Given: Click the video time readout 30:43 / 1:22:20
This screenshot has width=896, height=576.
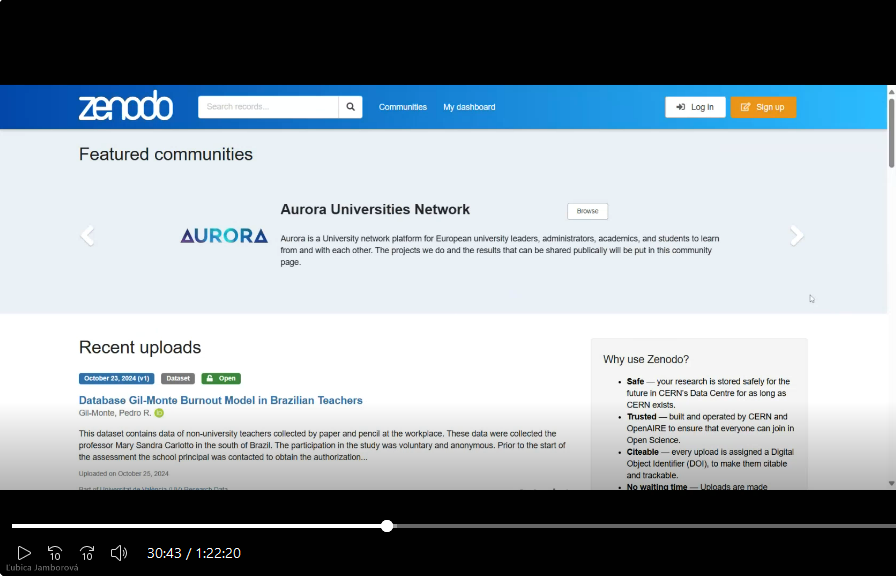Looking at the screenshot, I should [x=194, y=553].
